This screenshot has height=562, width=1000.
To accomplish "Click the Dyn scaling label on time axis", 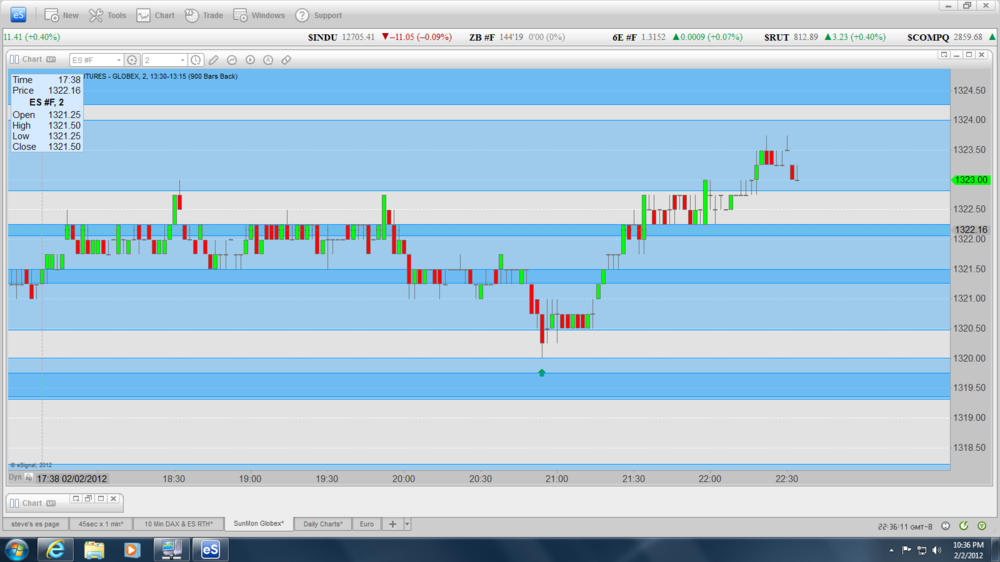I will coord(15,477).
